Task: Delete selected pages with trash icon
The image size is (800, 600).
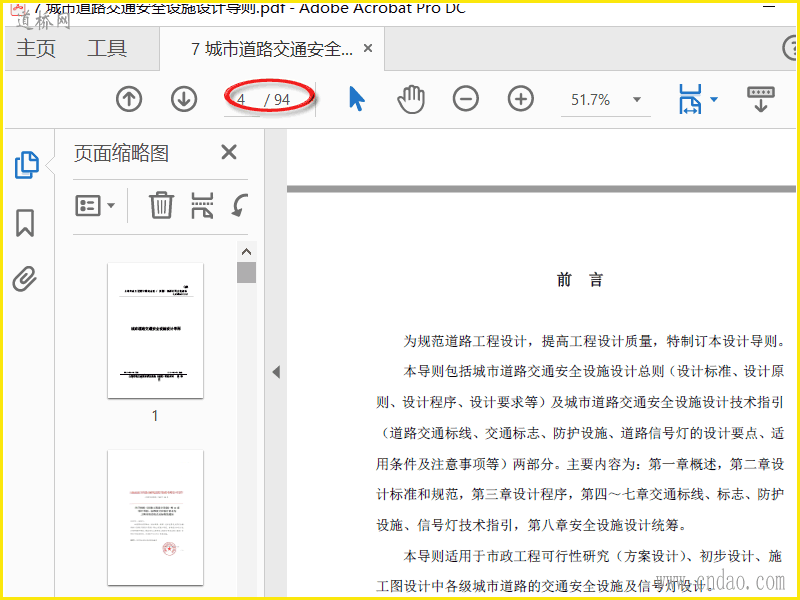Action: pyautogui.click(x=161, y=205)
